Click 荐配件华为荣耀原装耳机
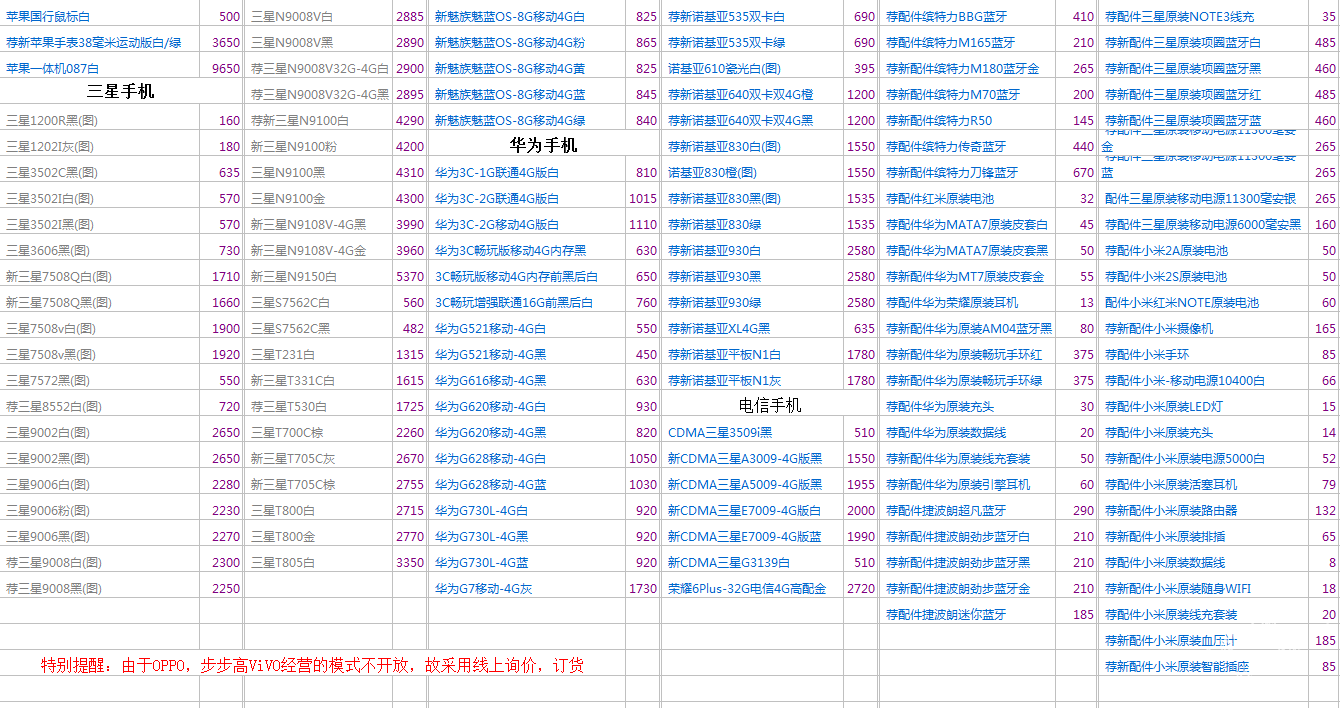The width and height of the screenshot is (1340, 708). click(952, 302)
